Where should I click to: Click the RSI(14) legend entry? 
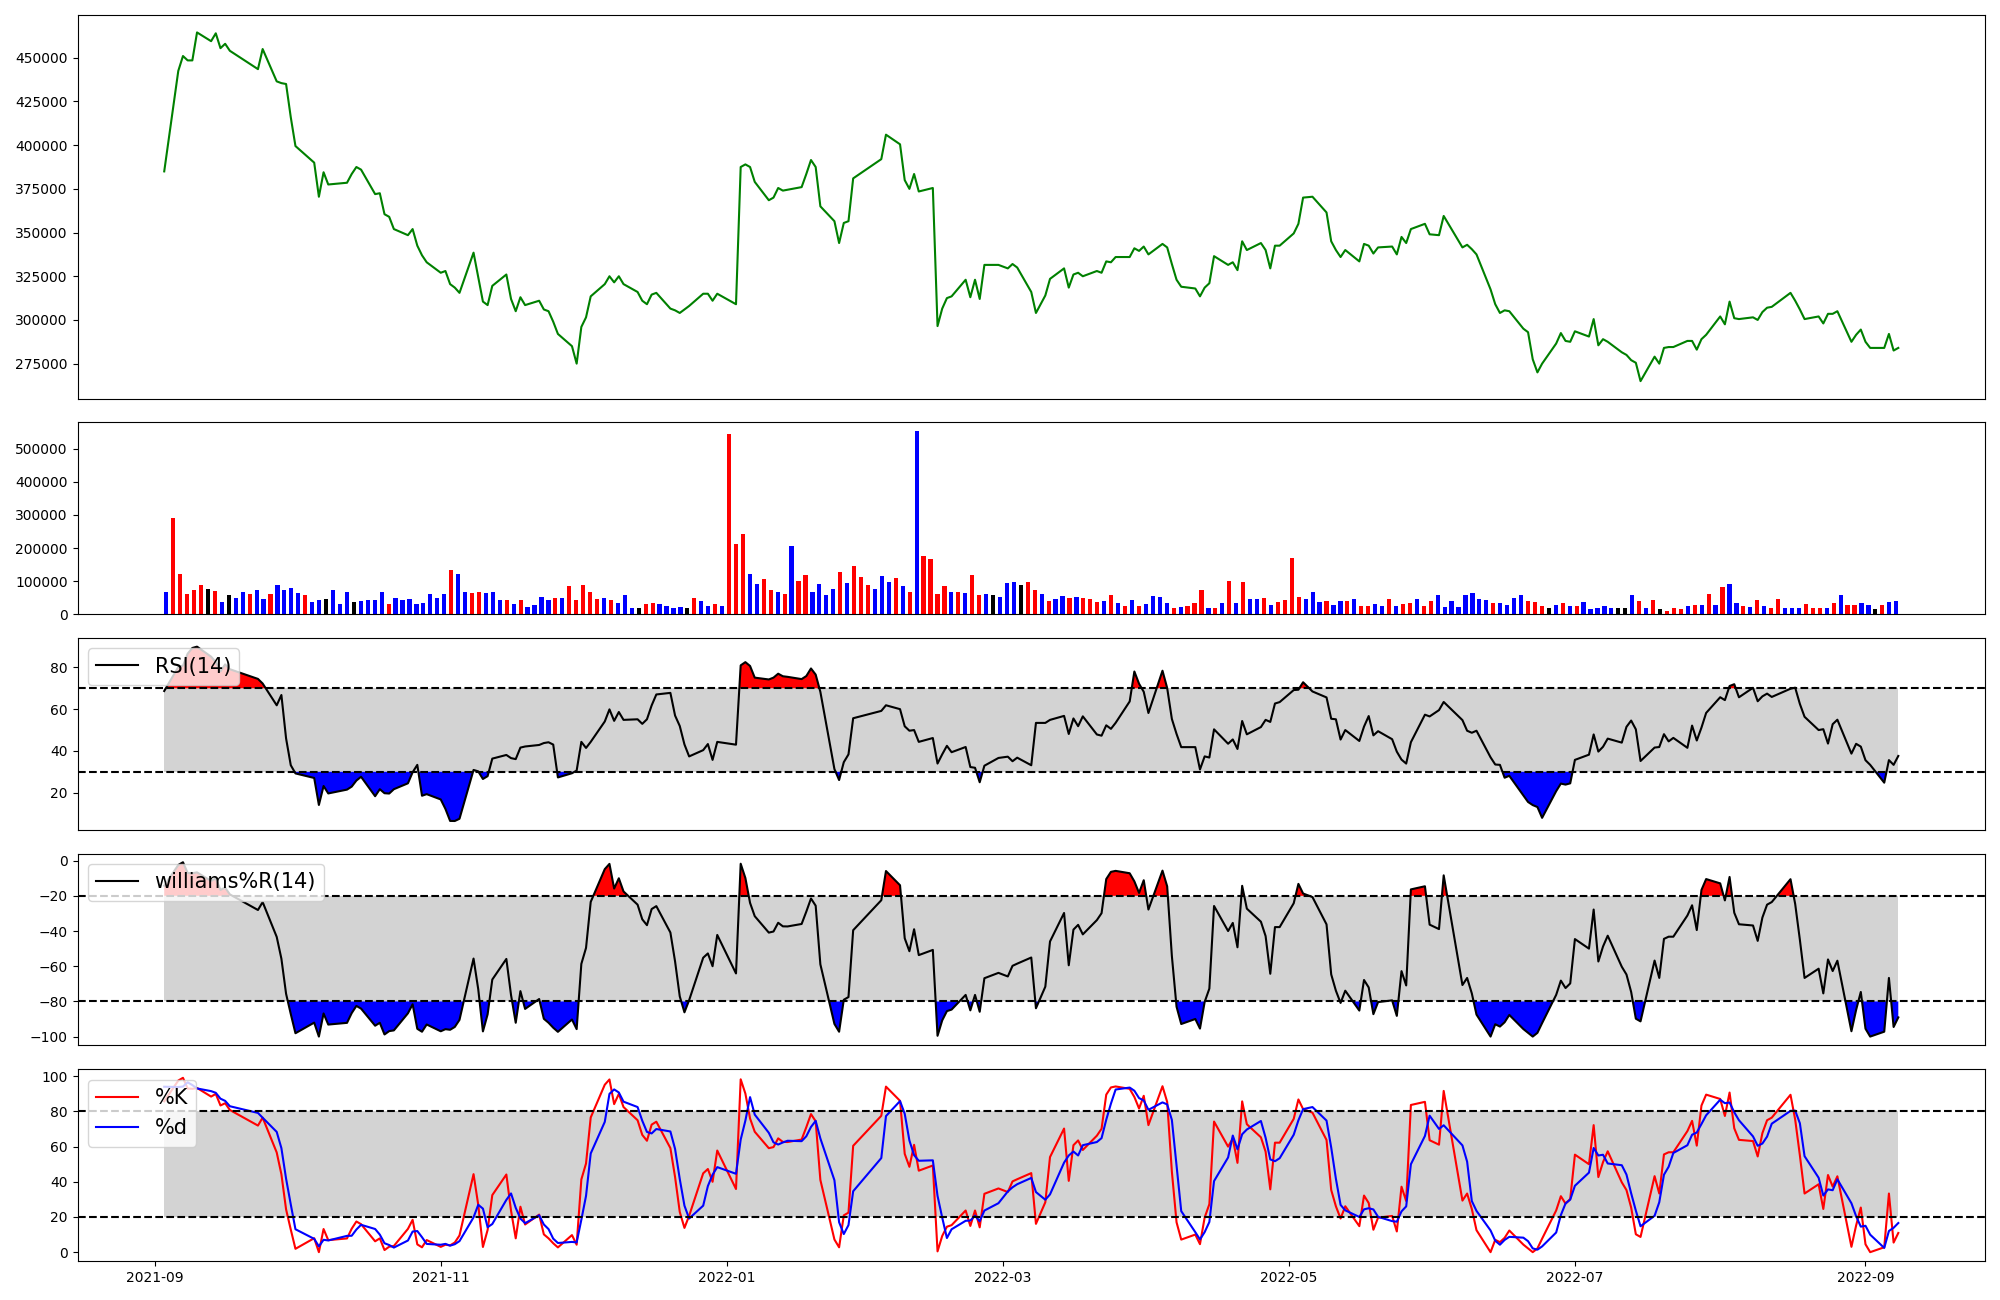(x=192, y=666)
